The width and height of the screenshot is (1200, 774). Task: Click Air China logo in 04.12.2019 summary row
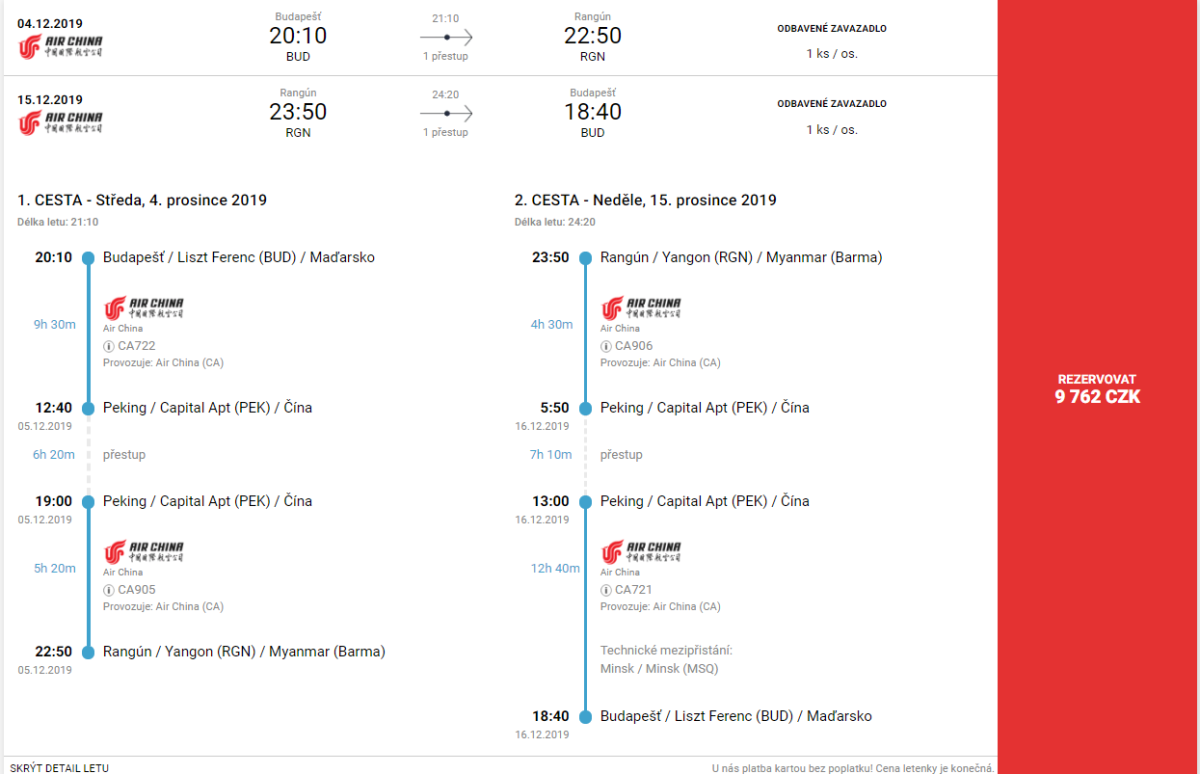(60, 47)
